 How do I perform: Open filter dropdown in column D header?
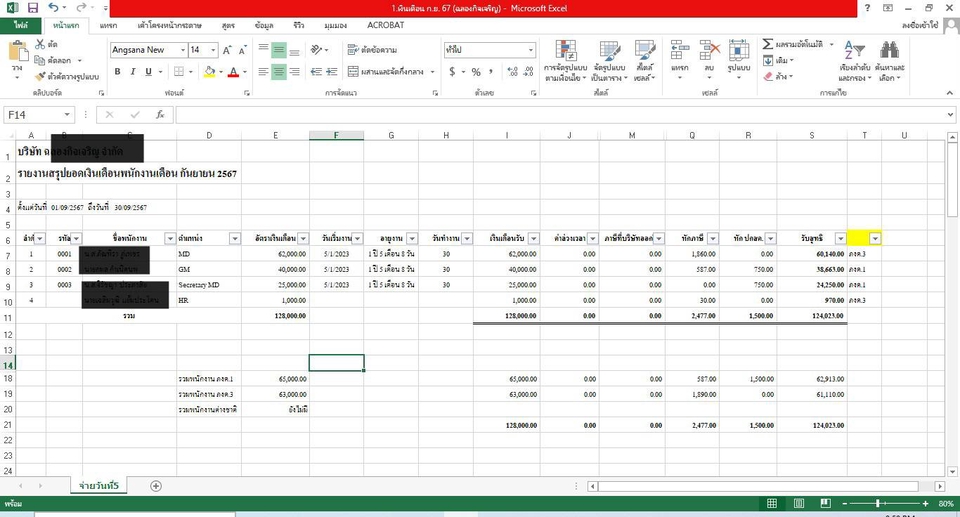click(234, 238)
